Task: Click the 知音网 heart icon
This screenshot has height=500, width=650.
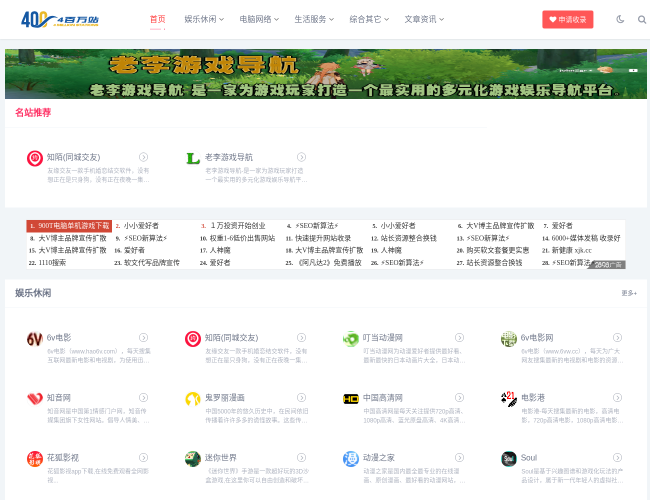Action: [35, 398]
